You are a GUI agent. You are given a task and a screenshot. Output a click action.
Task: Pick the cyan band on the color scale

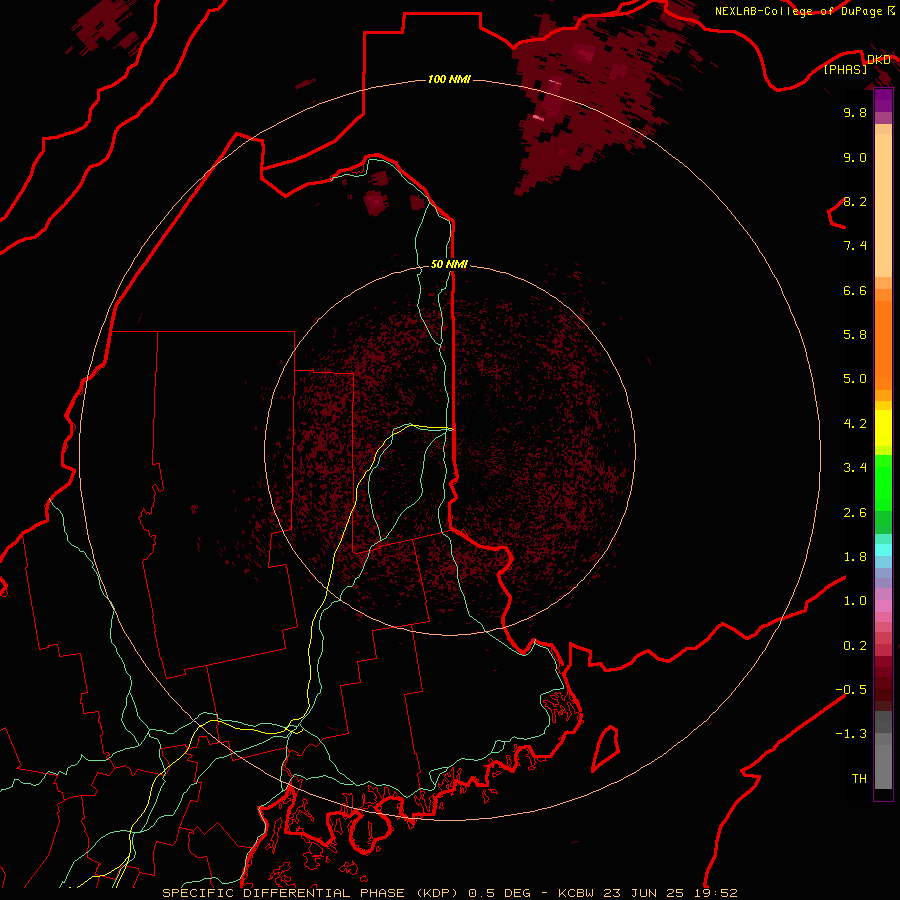point(883,550)
